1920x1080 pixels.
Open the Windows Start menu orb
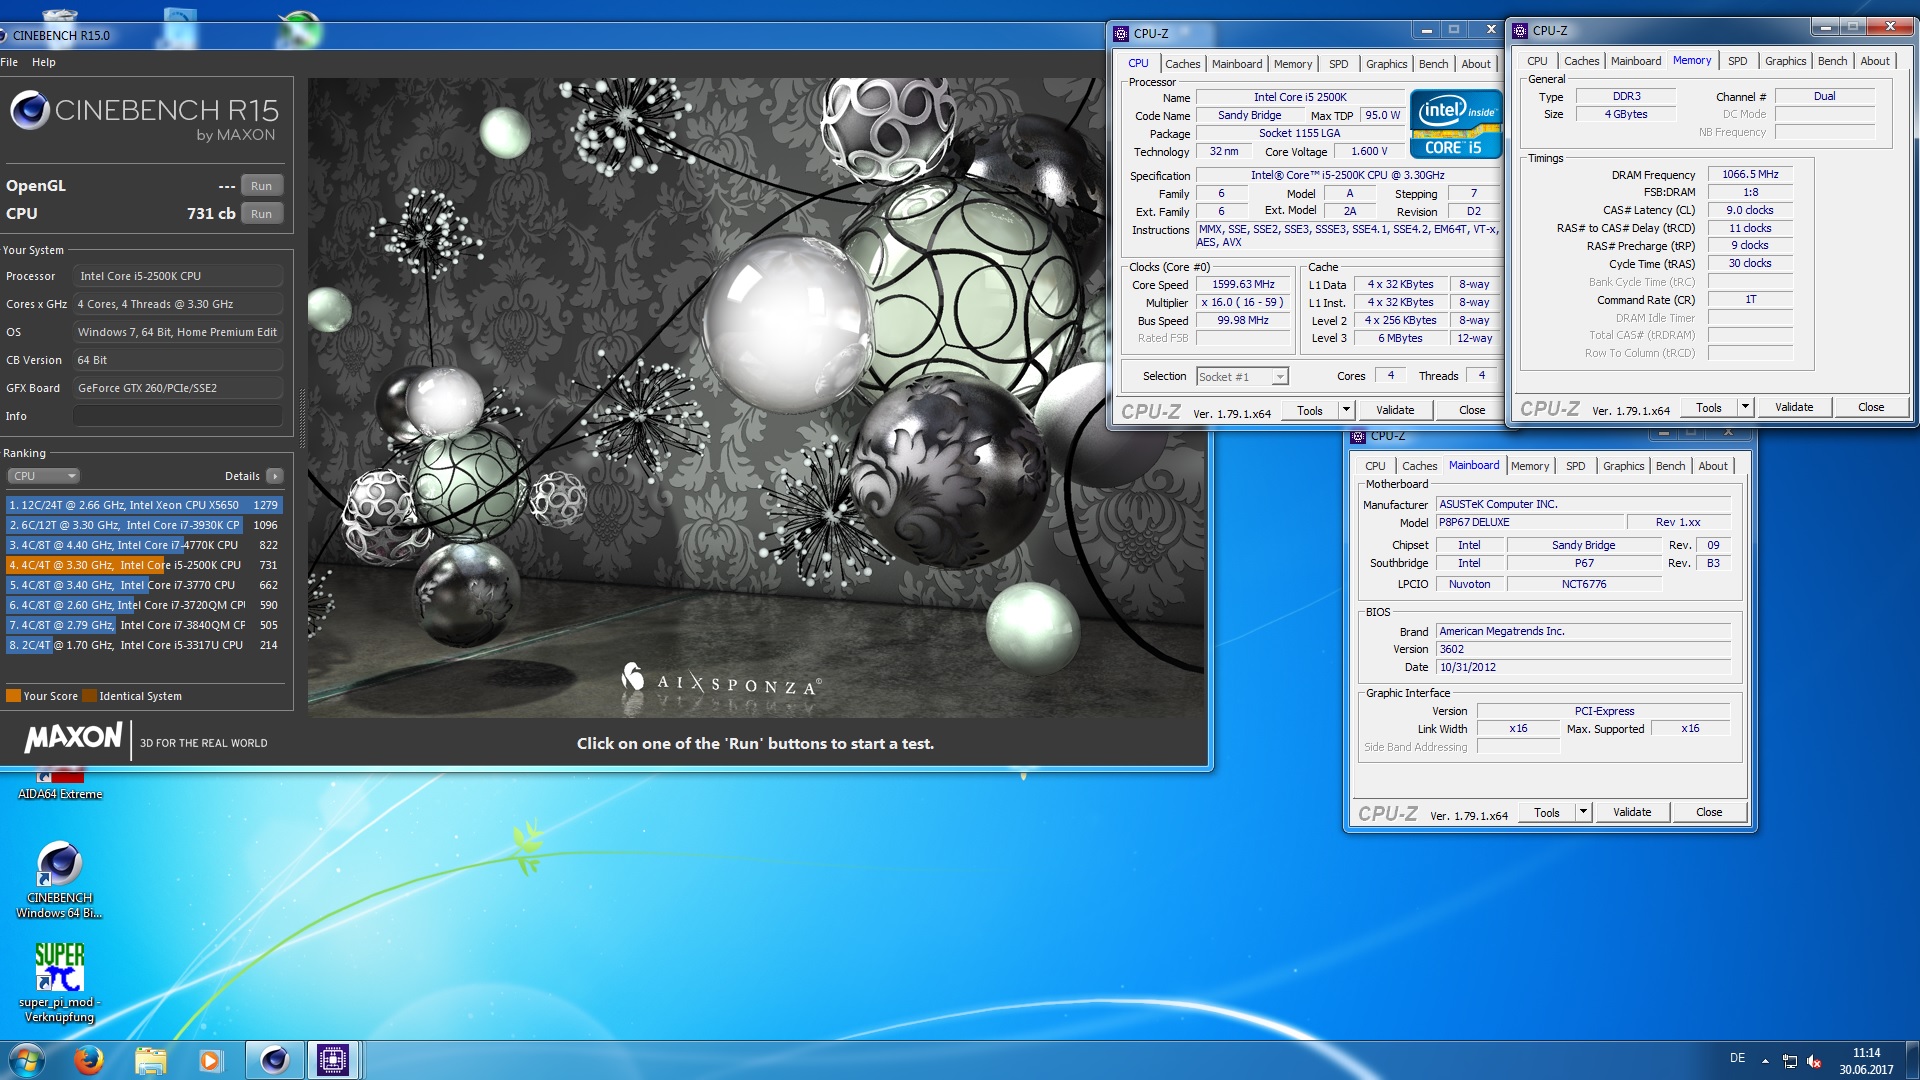pos(27,1060)
